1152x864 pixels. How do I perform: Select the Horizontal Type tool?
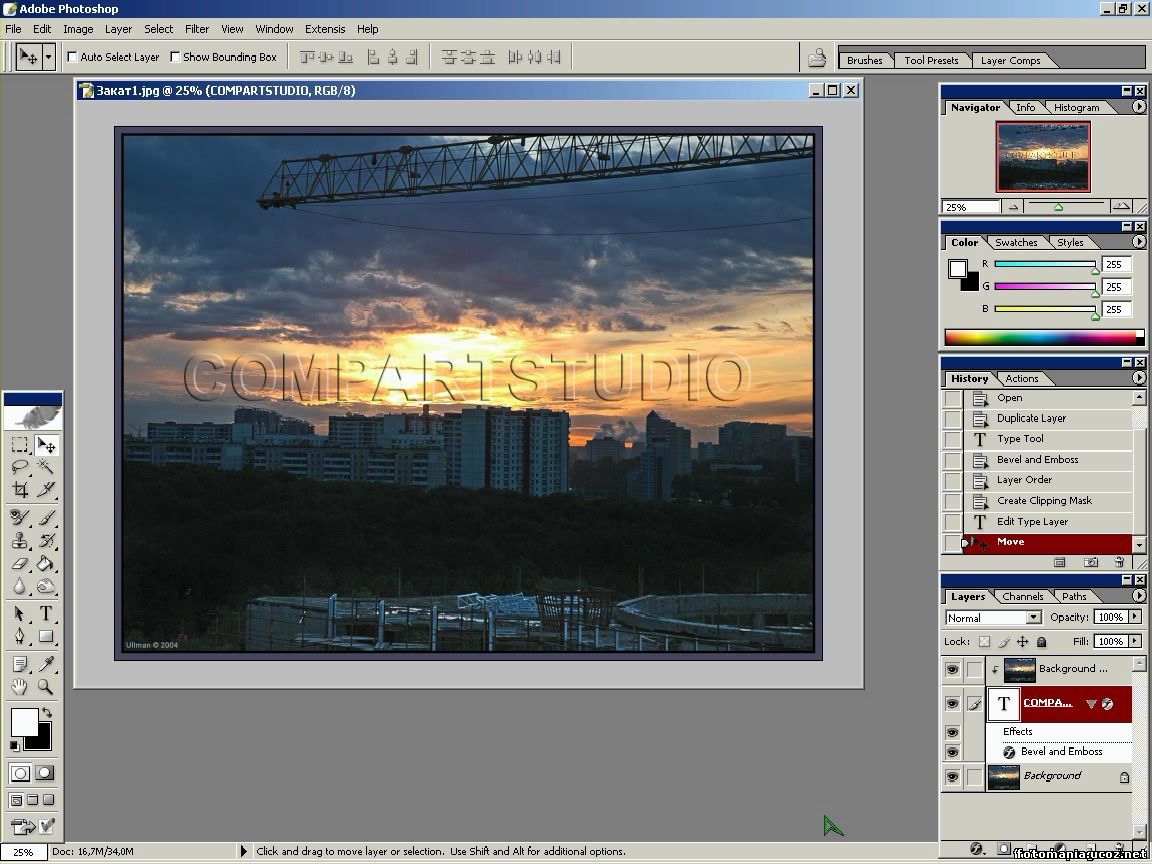pyautogui.click(x=46, y=614)
